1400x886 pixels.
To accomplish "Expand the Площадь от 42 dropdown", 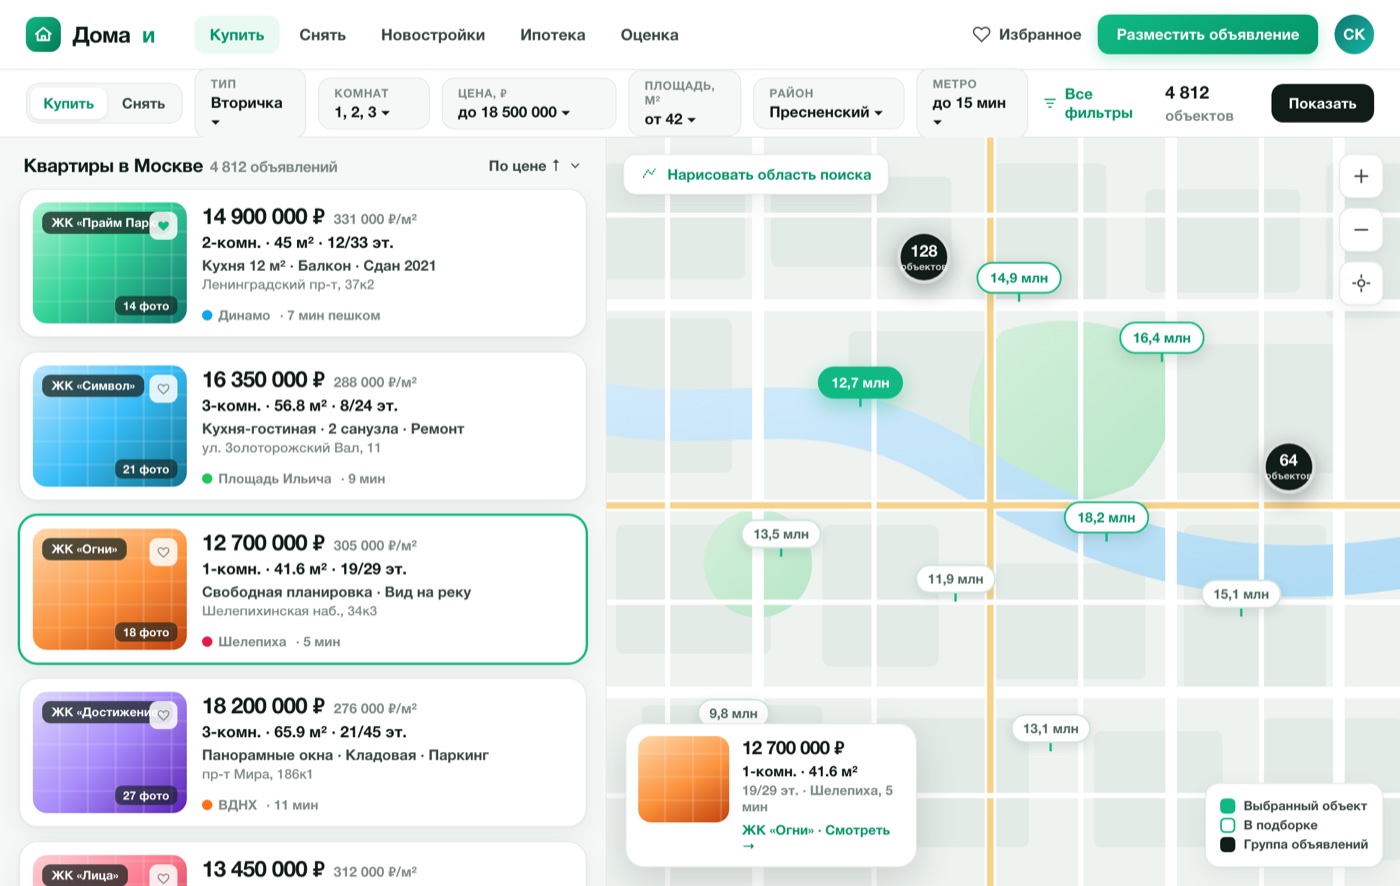I will click(x=685, y=103).
